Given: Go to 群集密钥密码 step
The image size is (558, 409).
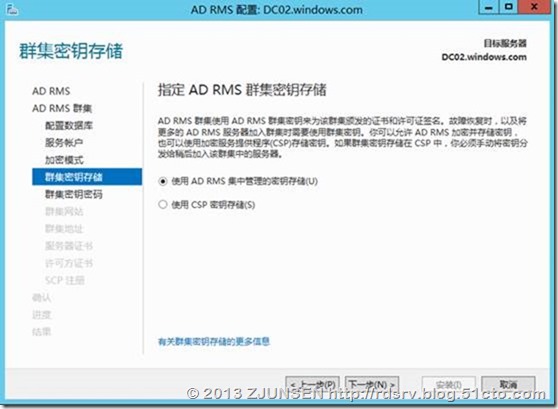Looking at the screenshot, I should pyautogui.click(x=74, y=194).
